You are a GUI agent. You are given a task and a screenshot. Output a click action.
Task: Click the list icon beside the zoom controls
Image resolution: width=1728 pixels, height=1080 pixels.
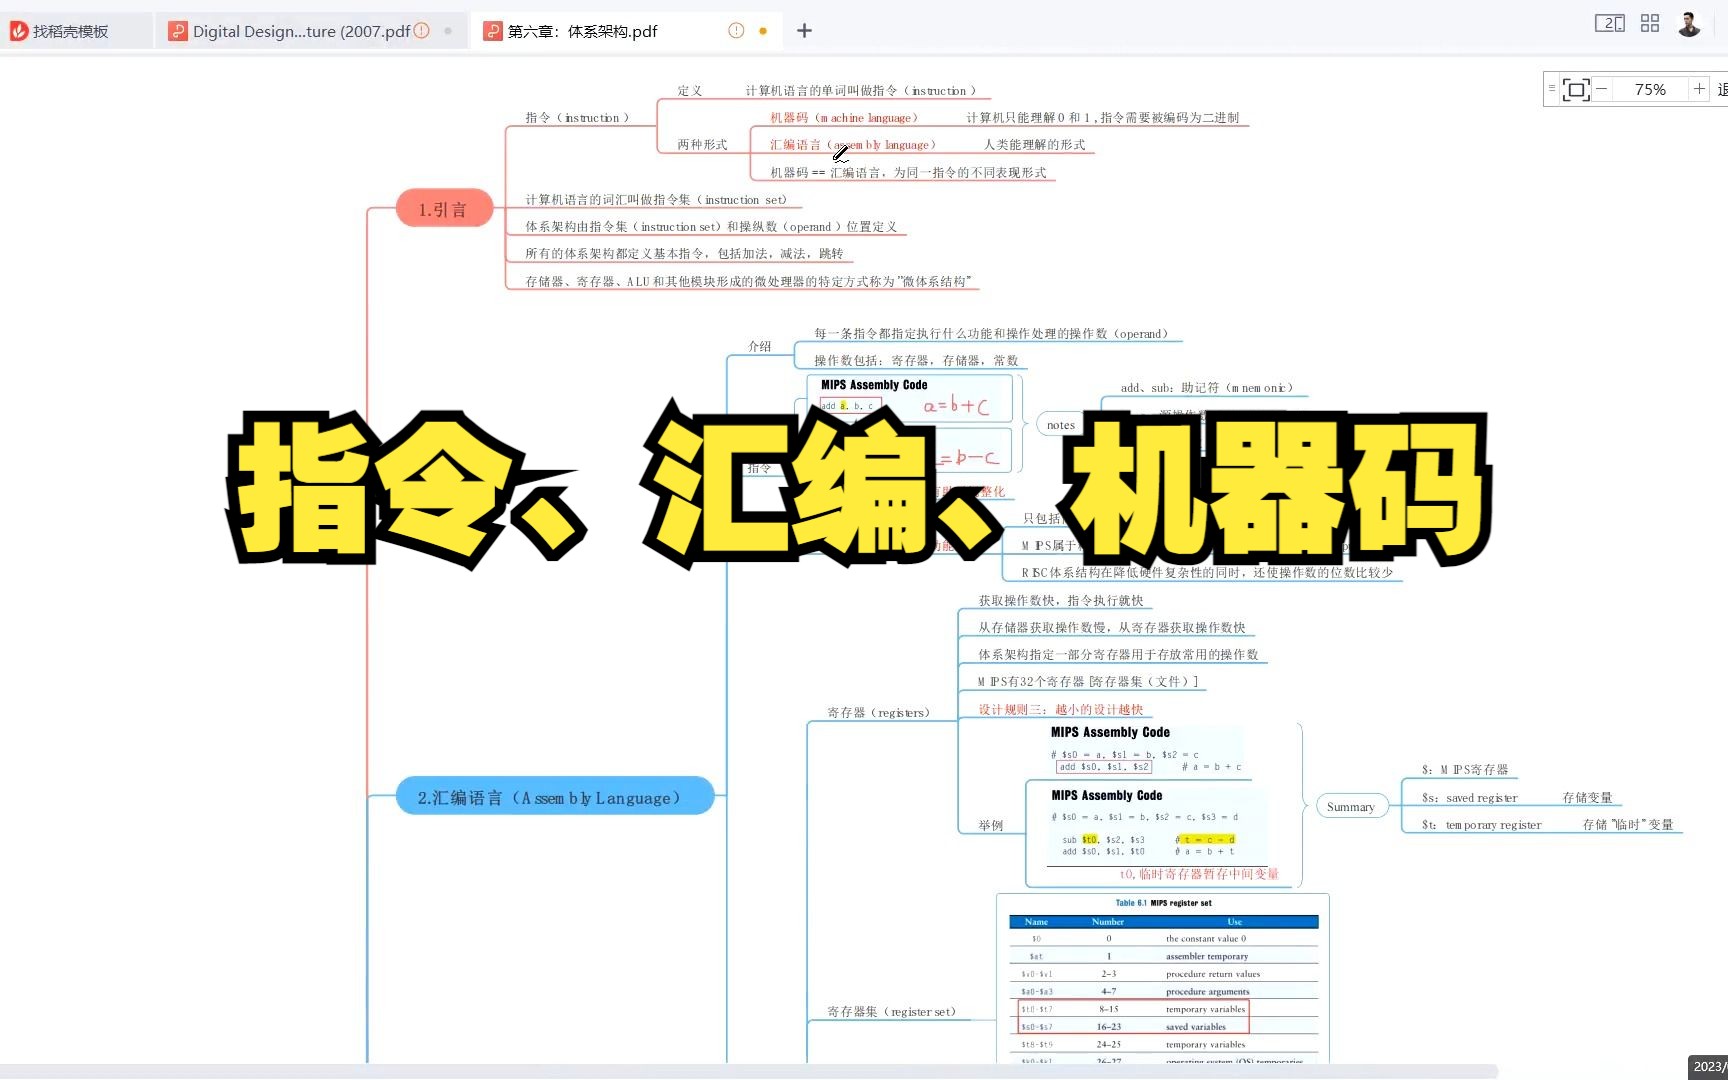(1551, 89)
